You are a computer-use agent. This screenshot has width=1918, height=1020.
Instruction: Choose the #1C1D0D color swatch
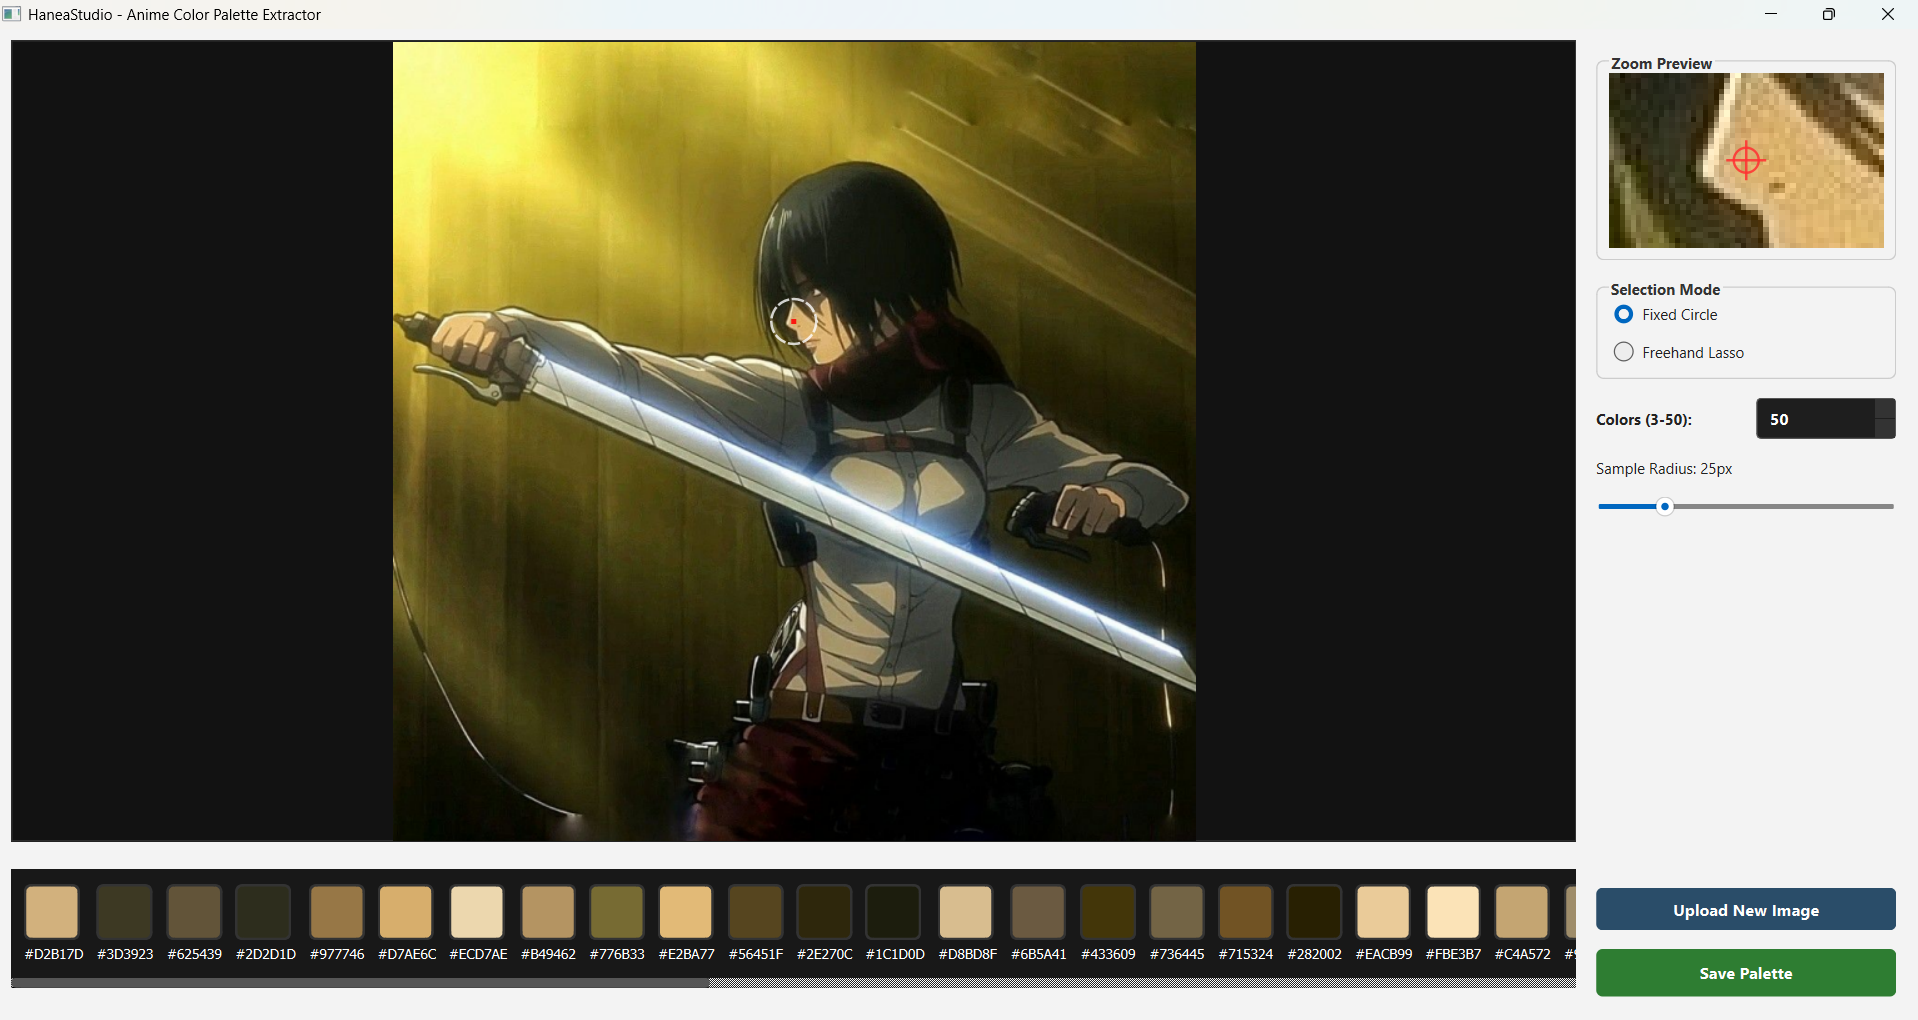click(x=893, y=911)
